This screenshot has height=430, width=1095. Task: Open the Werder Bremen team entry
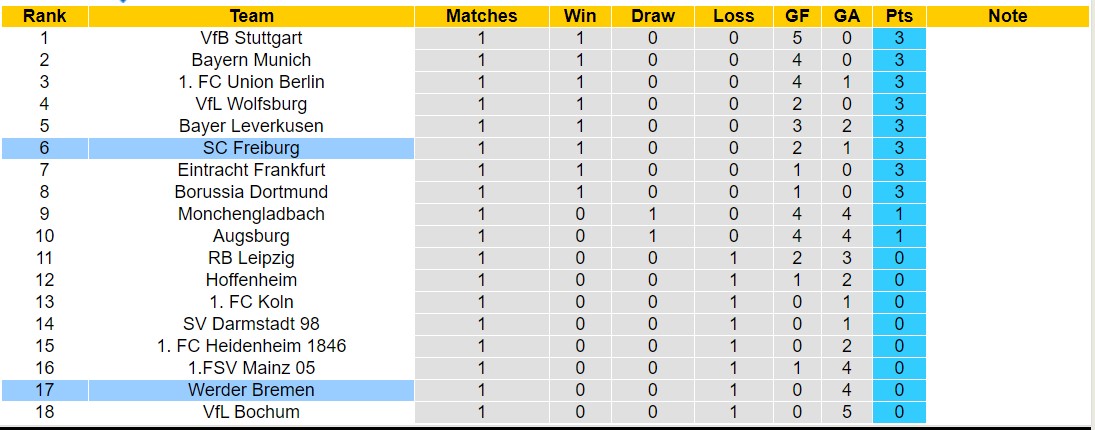click(251, 390)
